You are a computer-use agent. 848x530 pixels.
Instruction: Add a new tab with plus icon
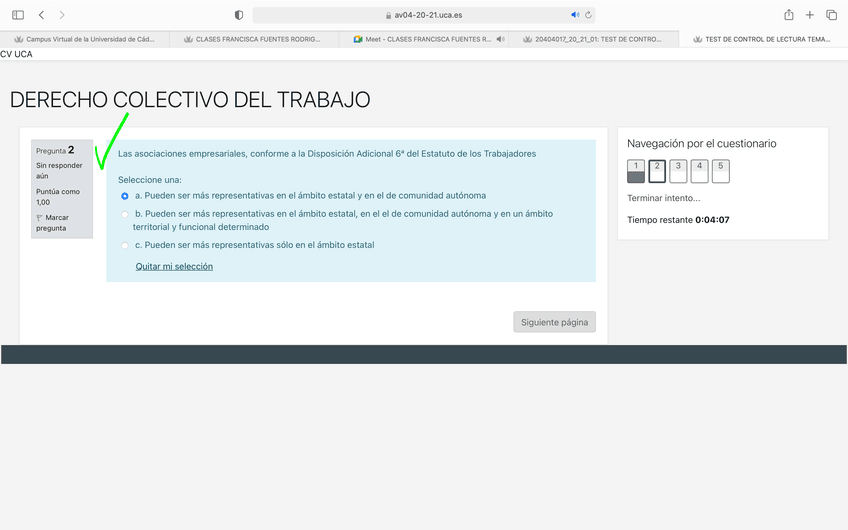click(810, 15)
